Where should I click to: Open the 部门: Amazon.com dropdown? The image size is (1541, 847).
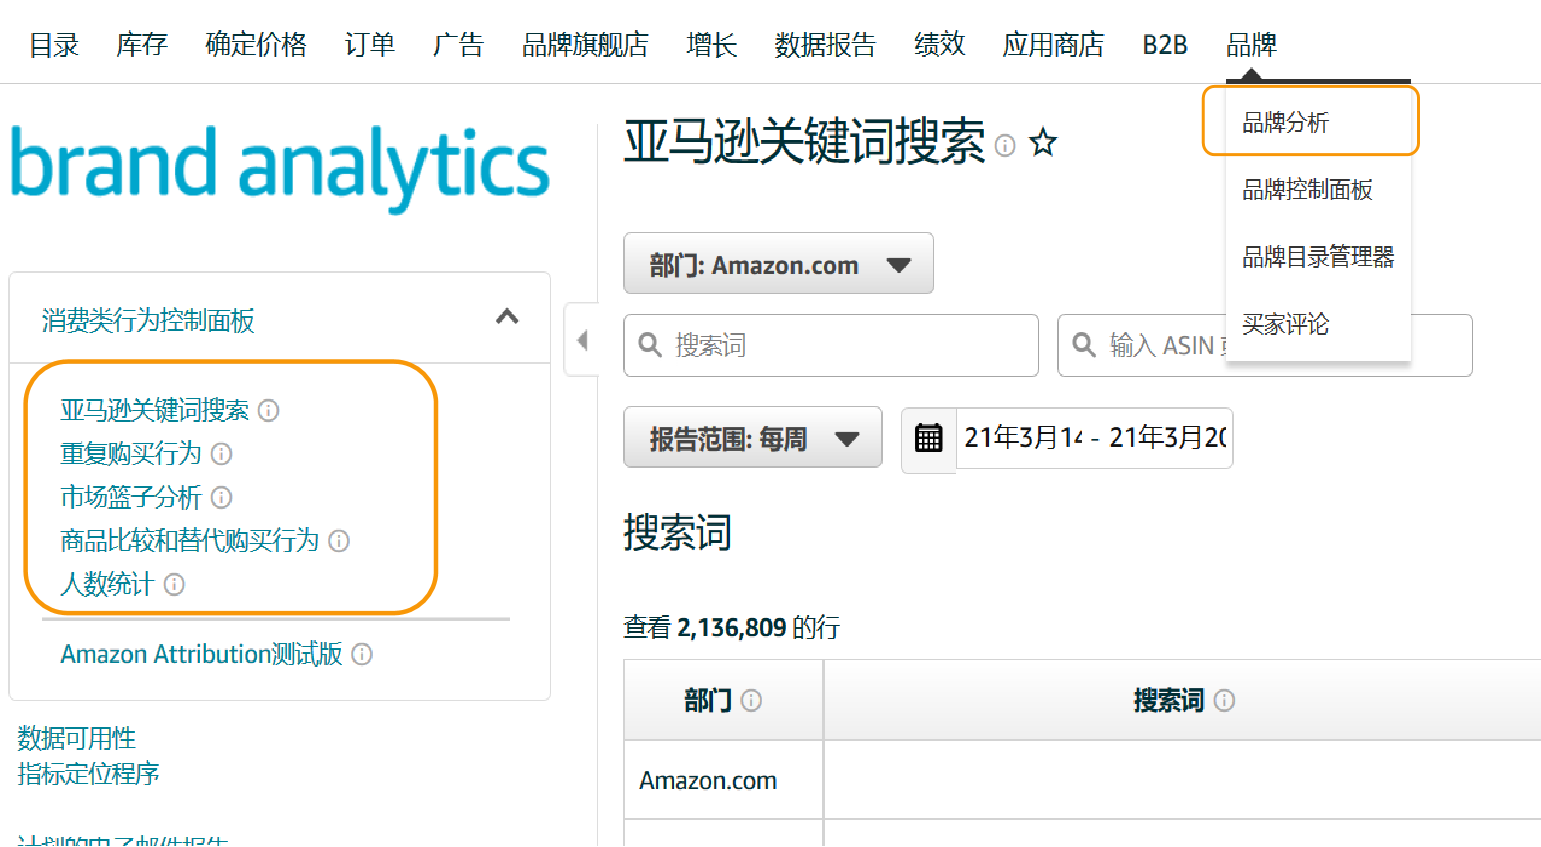tap(778, 264)
